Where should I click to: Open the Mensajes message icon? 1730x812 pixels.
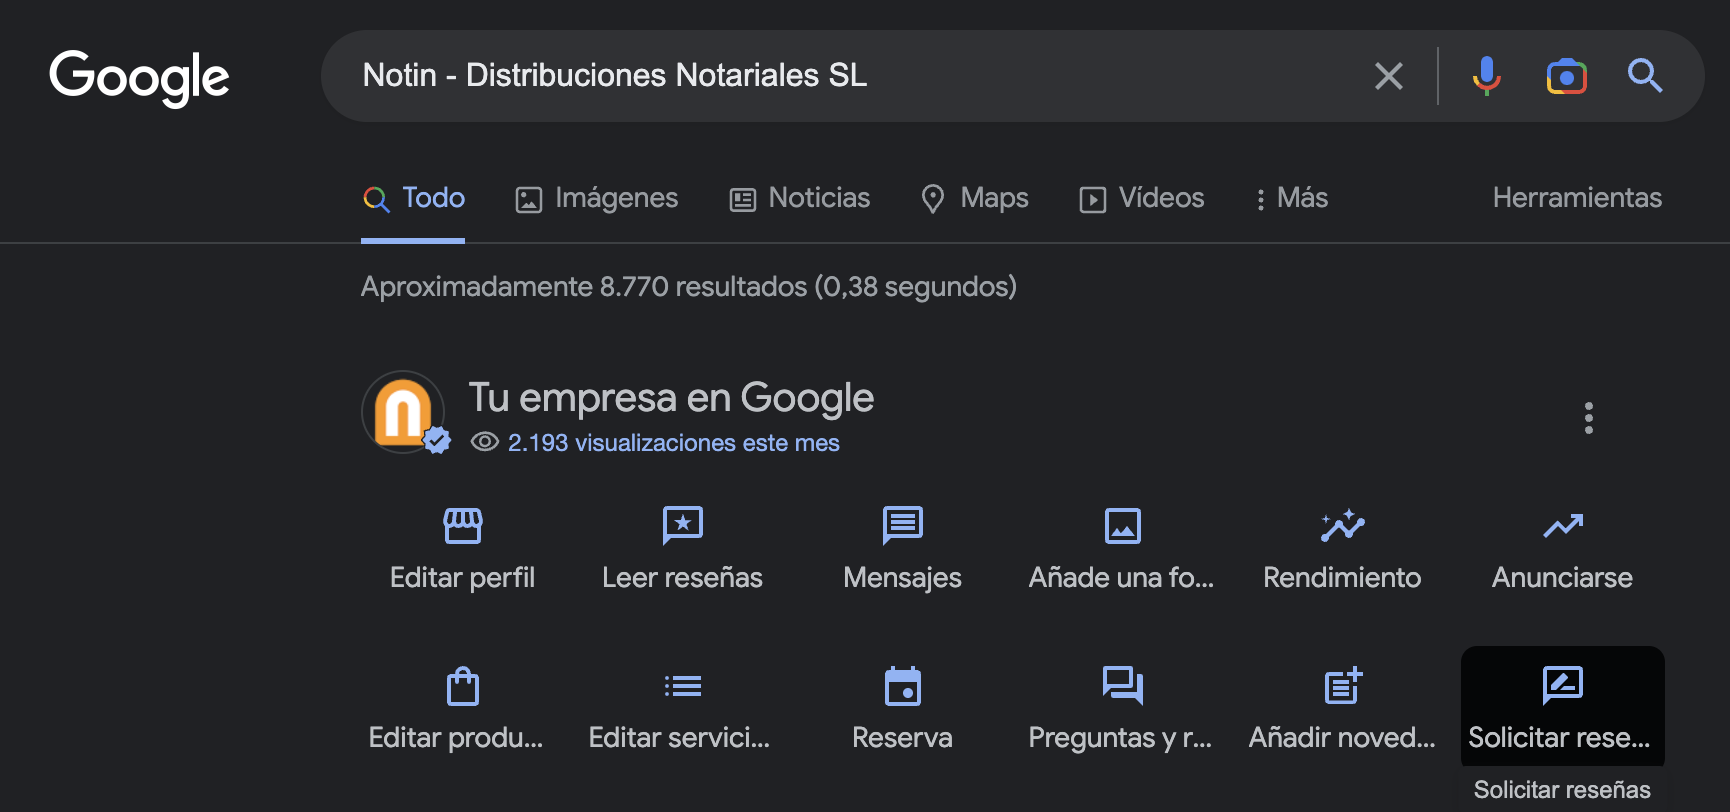[x=903, y=525]
